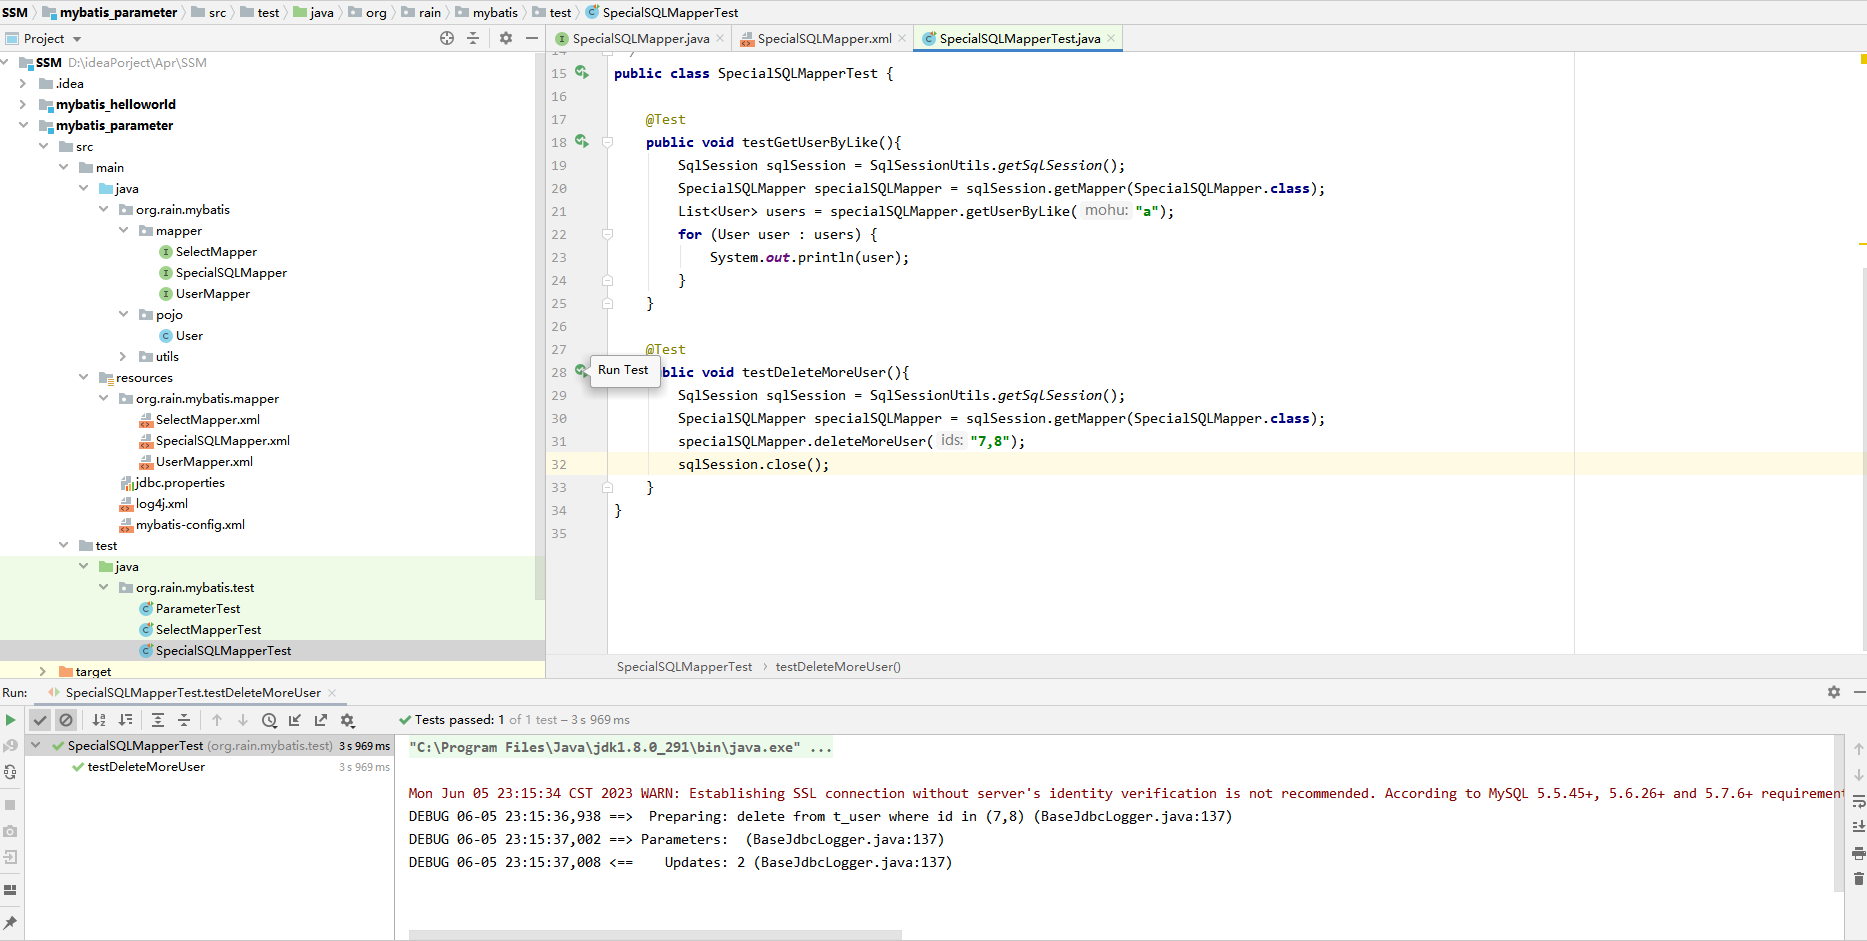The width and height of the screenshot is (1867, 941).
Task: Select opened file target icon in Project panel
Action: pos(447,38)
